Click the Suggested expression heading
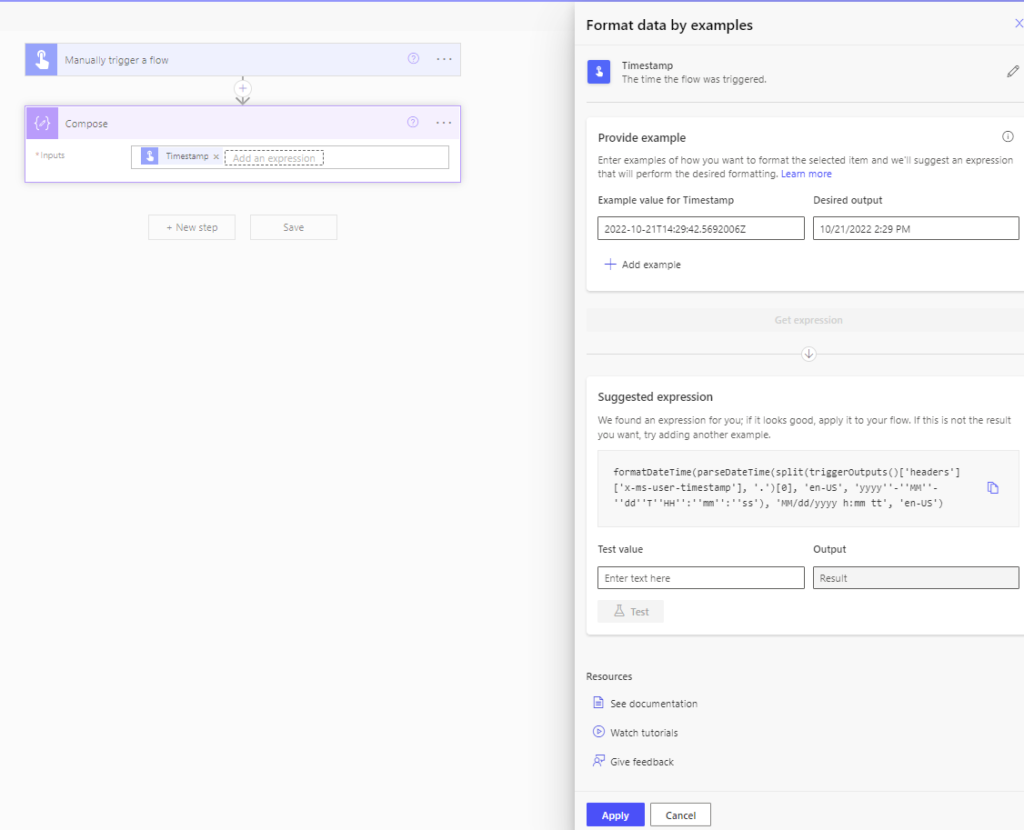Image resolution: width=1024 pixels, height=830 pixels. click(655, 397)
